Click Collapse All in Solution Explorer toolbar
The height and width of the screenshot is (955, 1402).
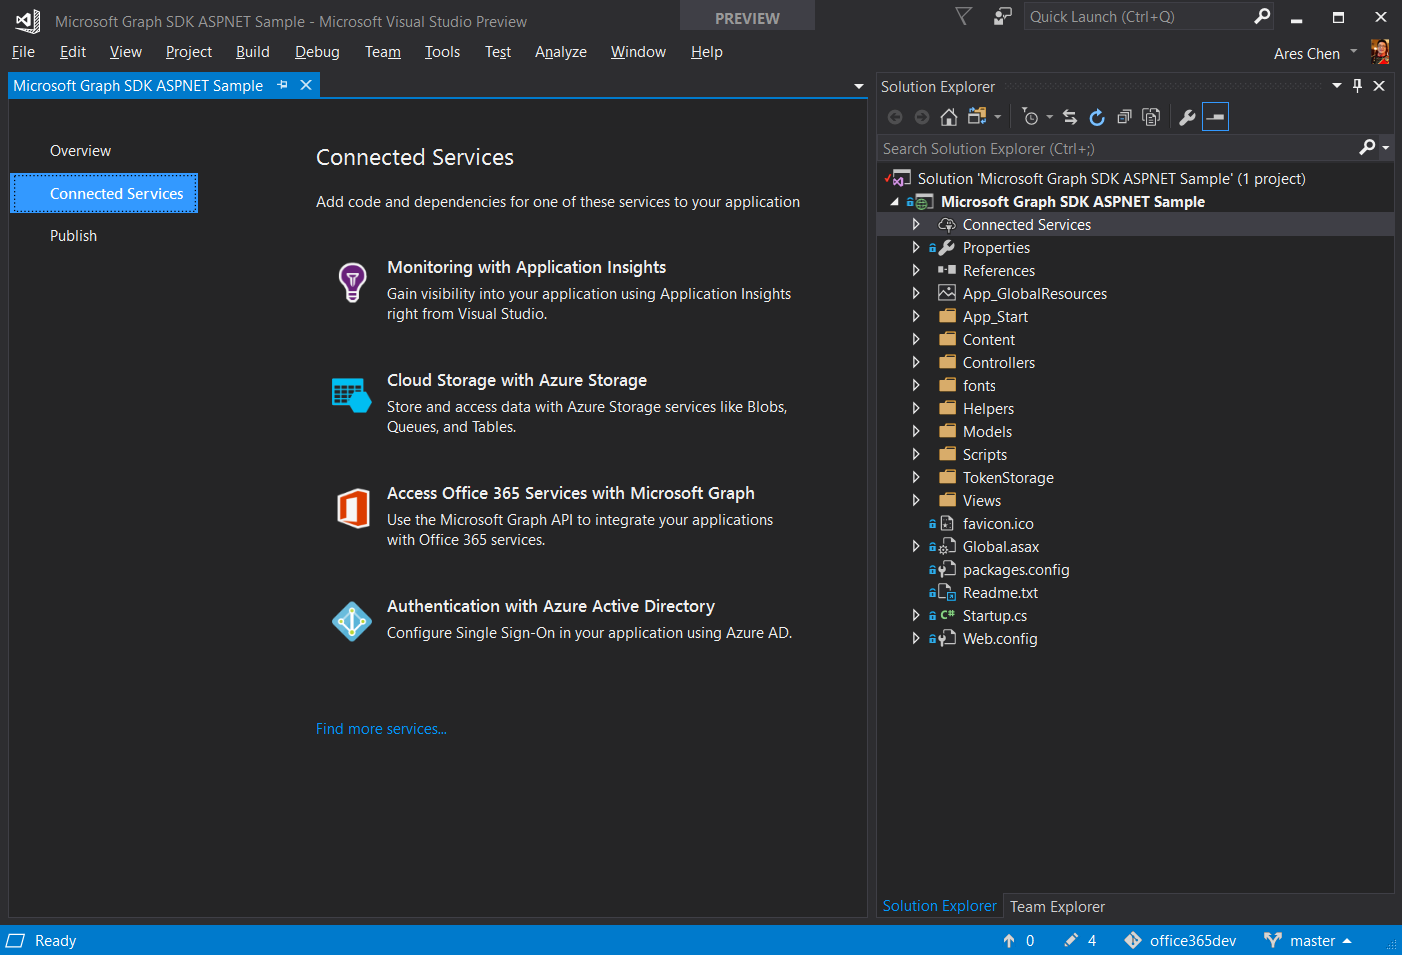[x=1124, y=117]
